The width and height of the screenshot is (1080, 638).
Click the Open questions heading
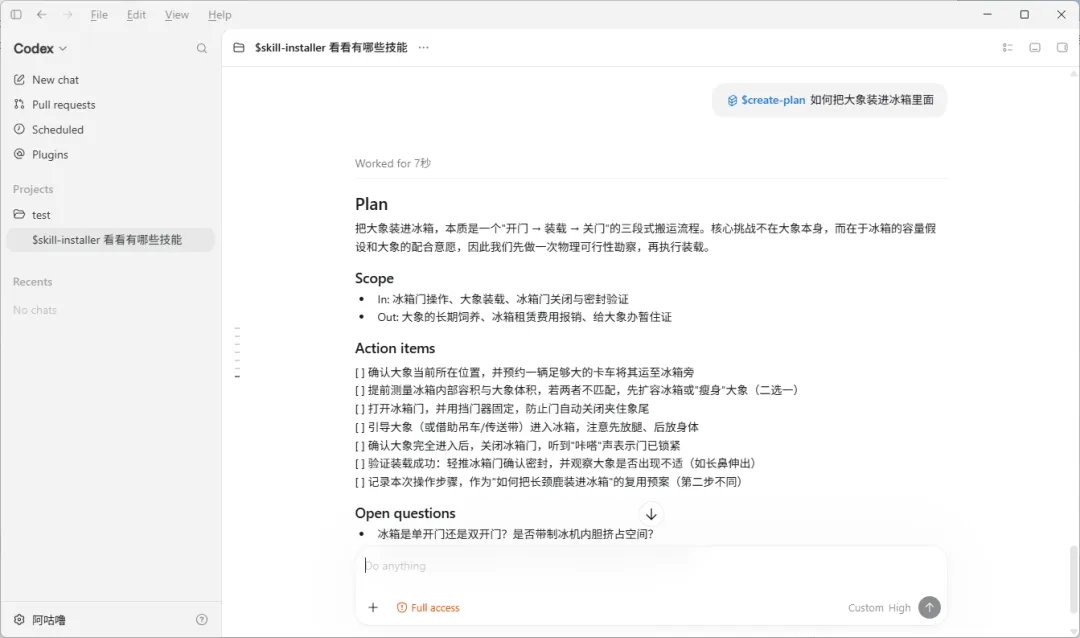coord(405,513)
